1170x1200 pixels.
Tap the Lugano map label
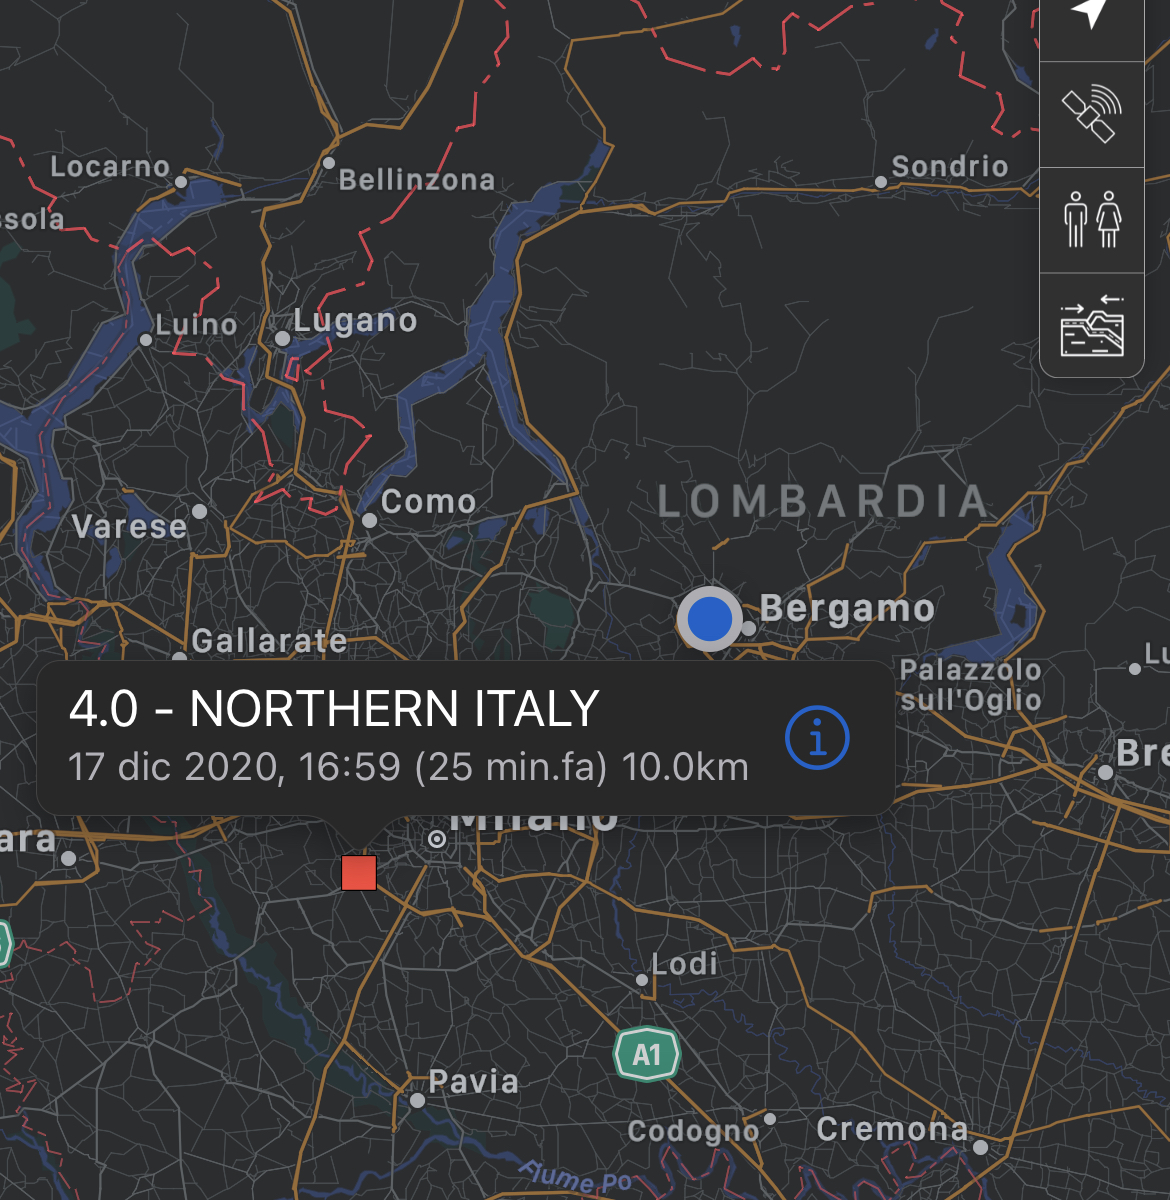(x=355, y=321)
